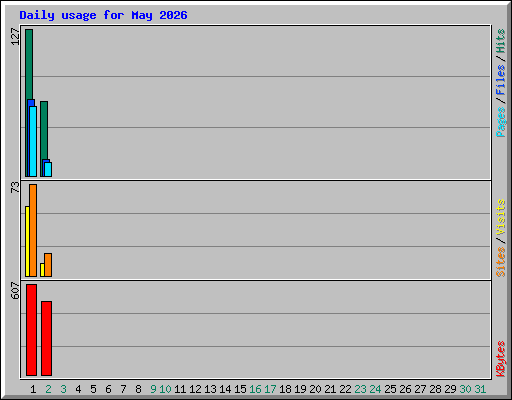Click the yellow Visits bar for day 2

(x=42, y=270)
